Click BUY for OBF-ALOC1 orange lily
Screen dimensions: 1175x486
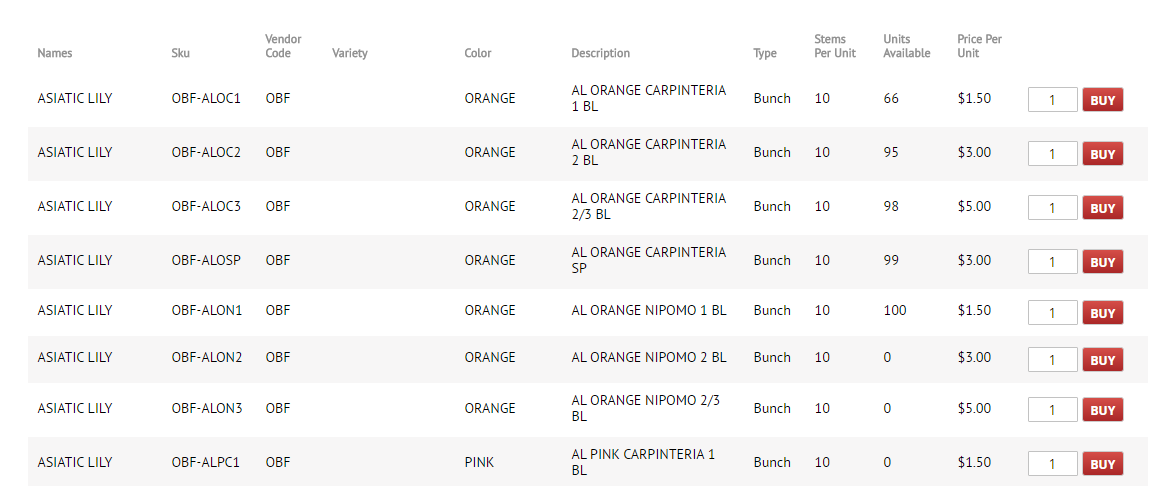point(1102,100)
